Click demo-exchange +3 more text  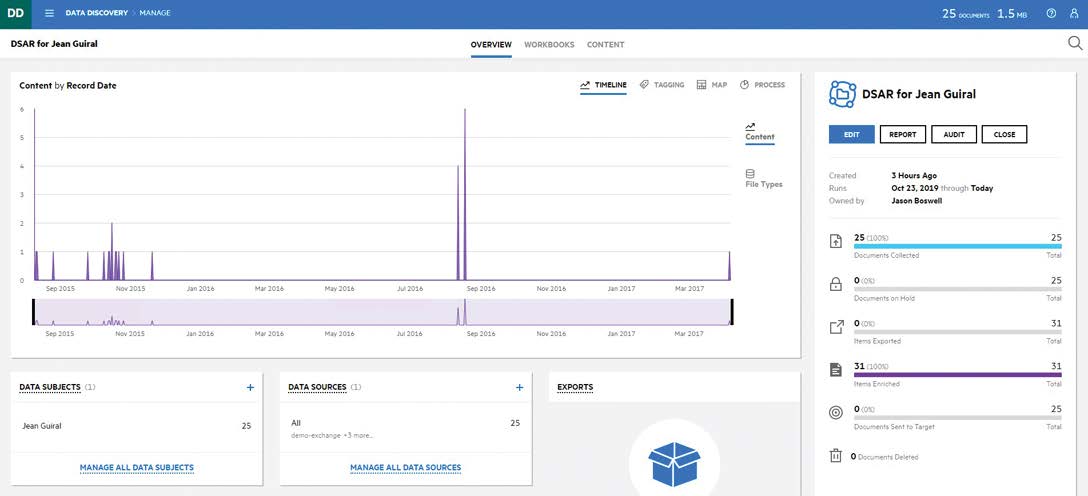[x=332, y=436]
